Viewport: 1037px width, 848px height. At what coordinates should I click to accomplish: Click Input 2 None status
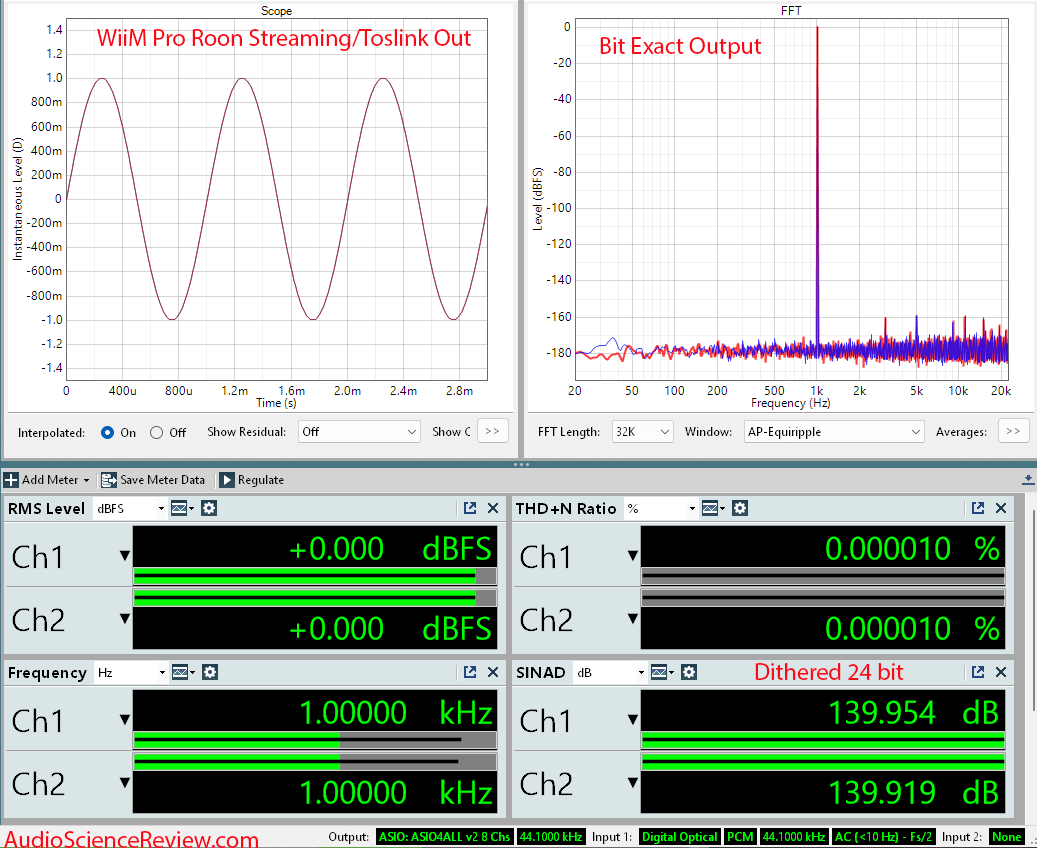1007,837
